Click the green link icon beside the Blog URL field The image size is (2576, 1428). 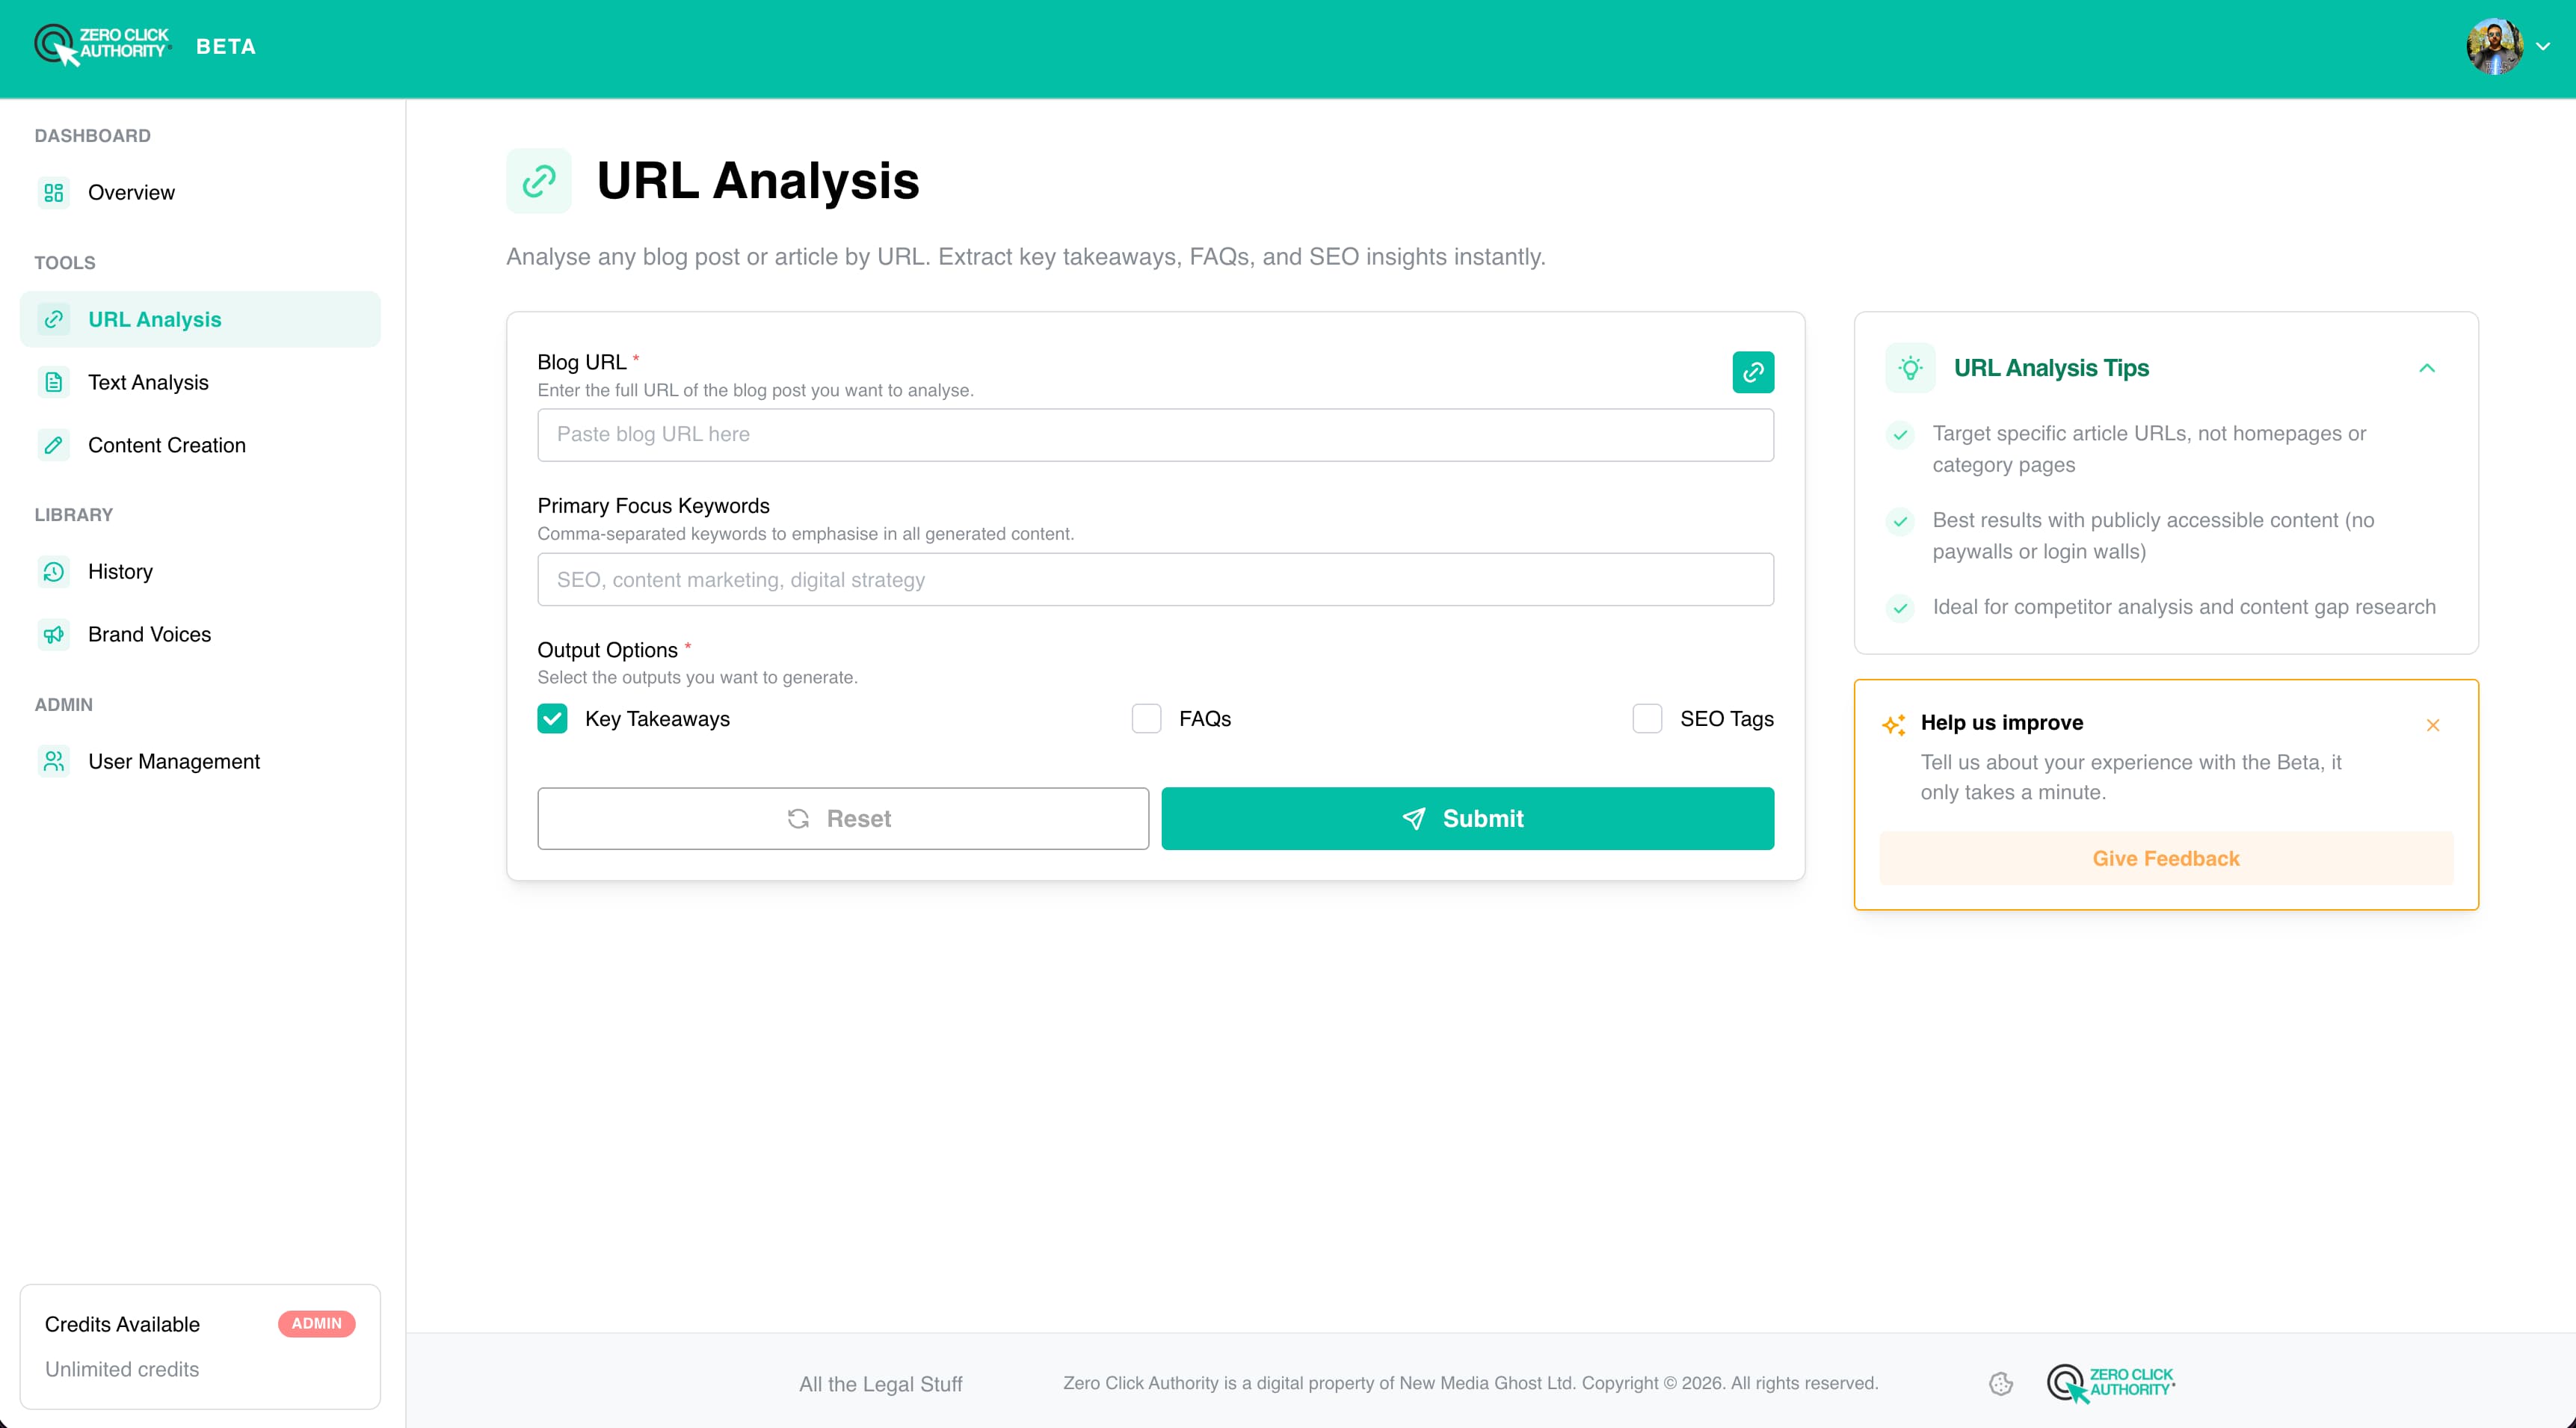1752,371
